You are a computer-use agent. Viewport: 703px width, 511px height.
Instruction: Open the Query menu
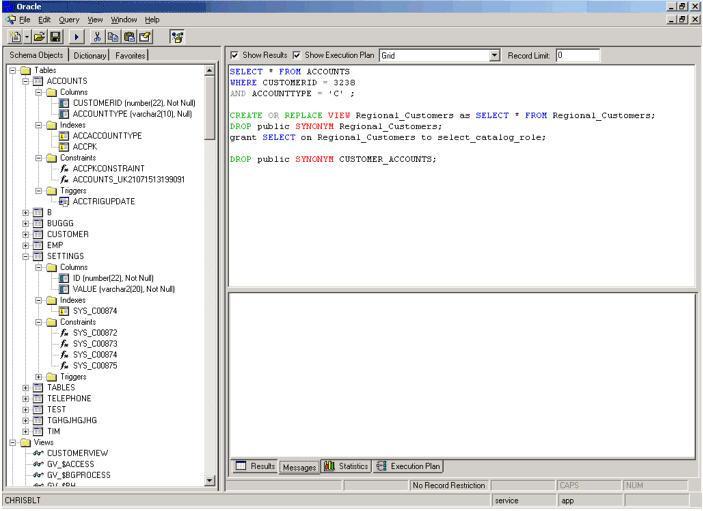[69, 20]
